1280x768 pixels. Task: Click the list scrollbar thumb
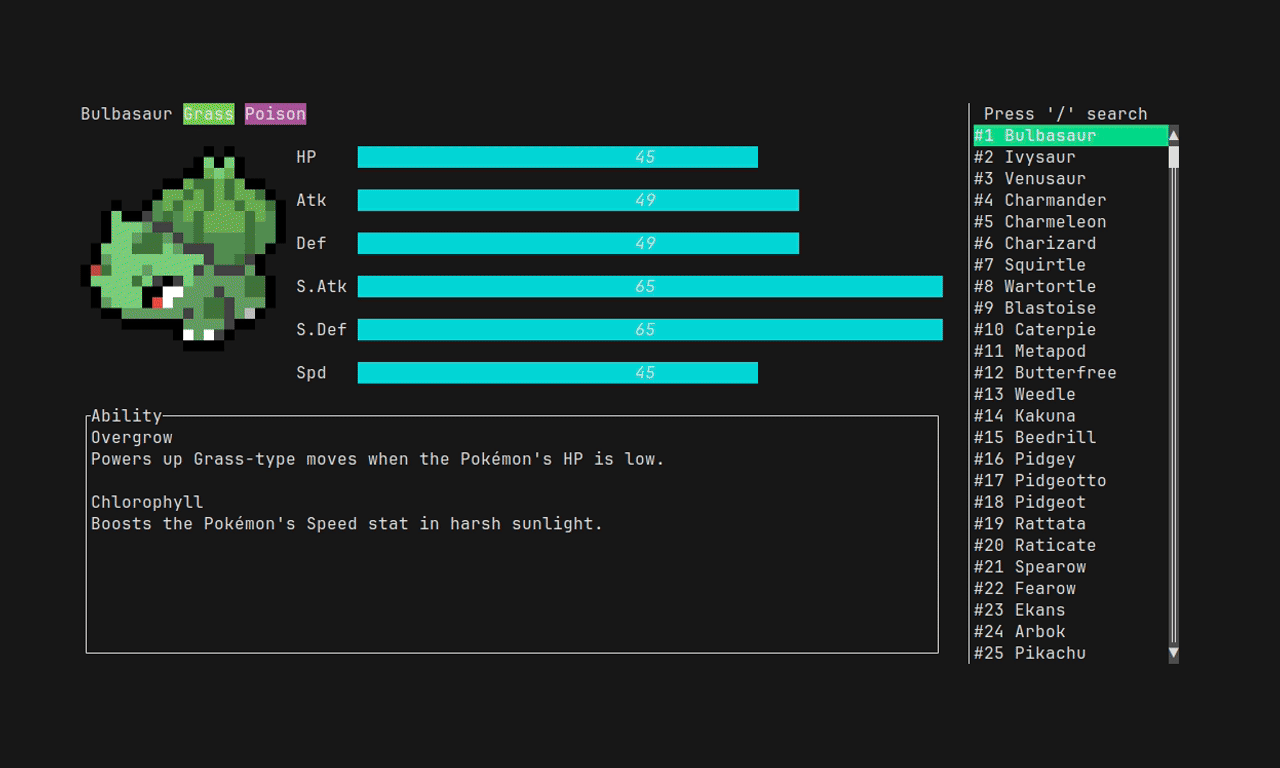coord(1174,157)
